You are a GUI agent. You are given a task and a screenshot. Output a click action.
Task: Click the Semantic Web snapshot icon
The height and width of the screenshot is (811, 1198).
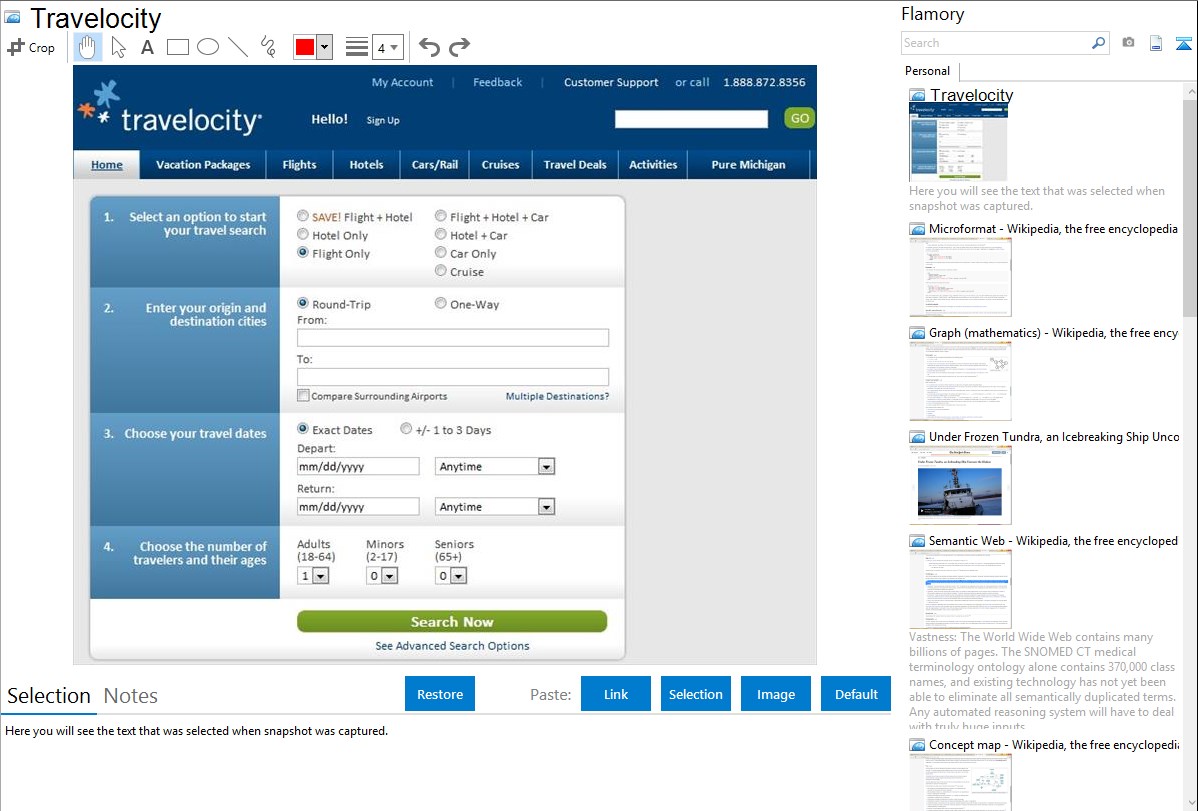[917, 540]
